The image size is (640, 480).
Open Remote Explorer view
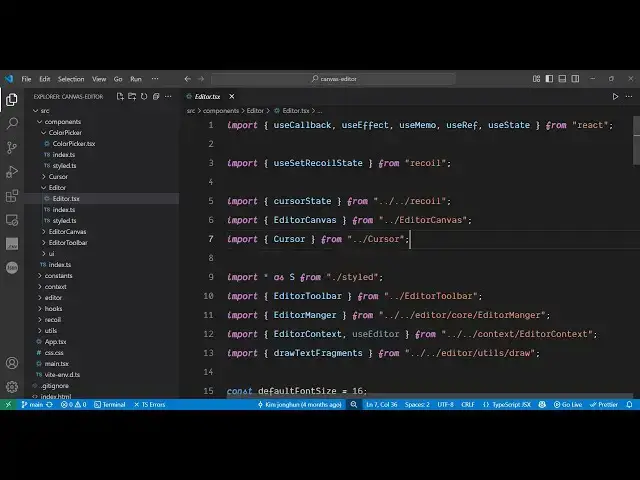click(x=12, y=220)
